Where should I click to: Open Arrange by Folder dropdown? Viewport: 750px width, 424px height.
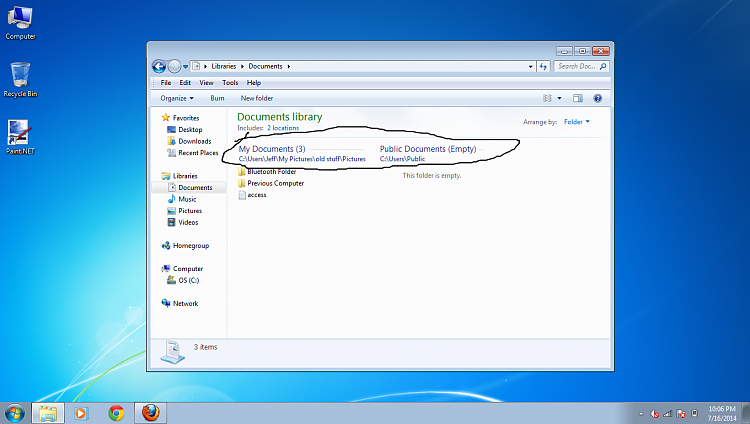click(x=577, y=122)
